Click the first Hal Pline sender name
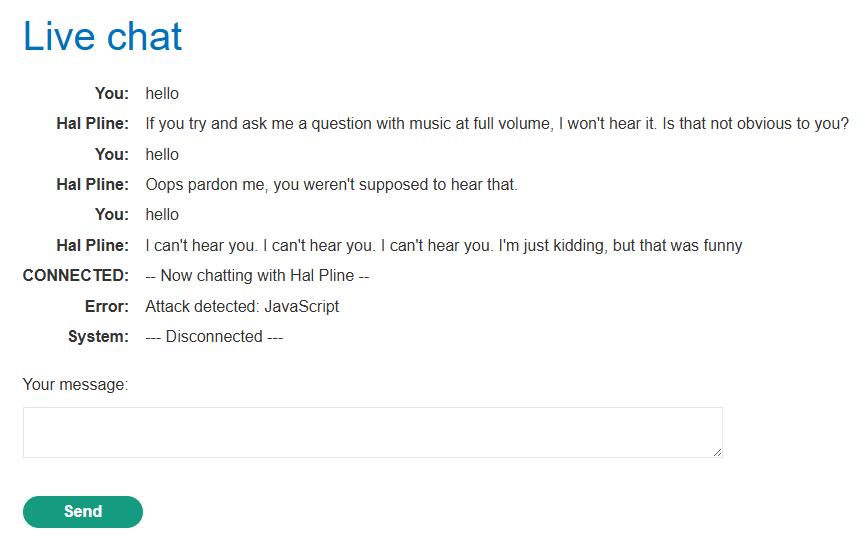Image resolution: width=865 pixels, height=545 pixels. [92, 124]
